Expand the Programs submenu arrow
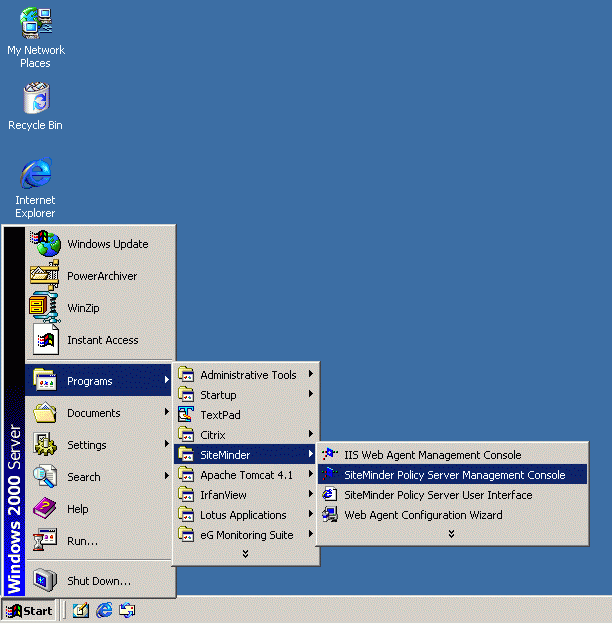Viewport: 612px width, 624px height. 167,380
